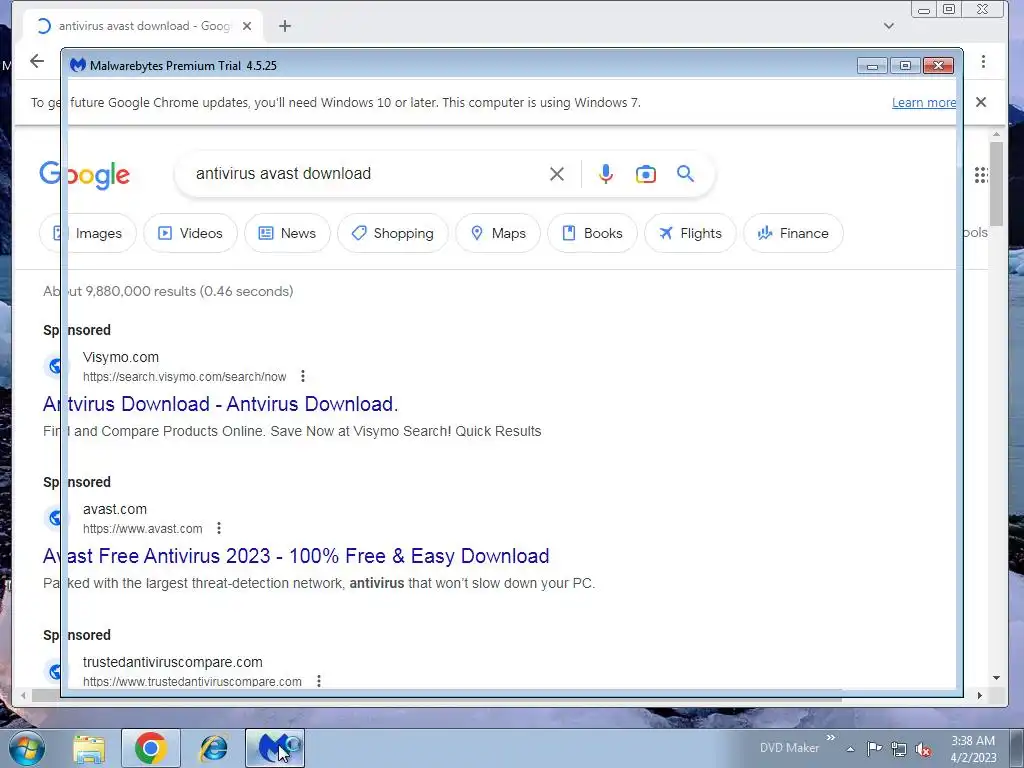Close the antivirus avast download tab

coord(247,26)
